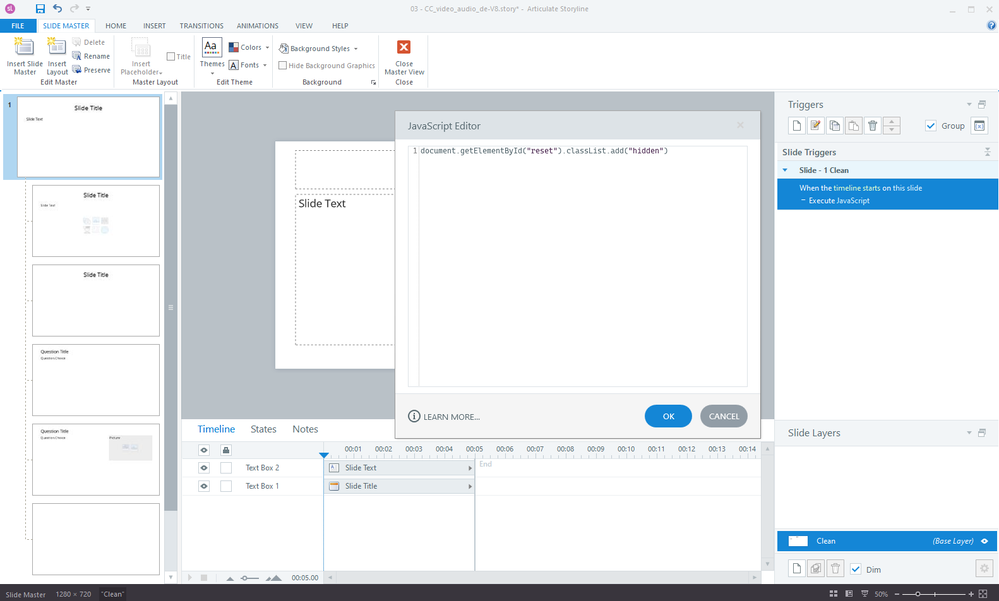Open the Colors dropdown in Edit Theme
The image size is (999, 601).
248,47
